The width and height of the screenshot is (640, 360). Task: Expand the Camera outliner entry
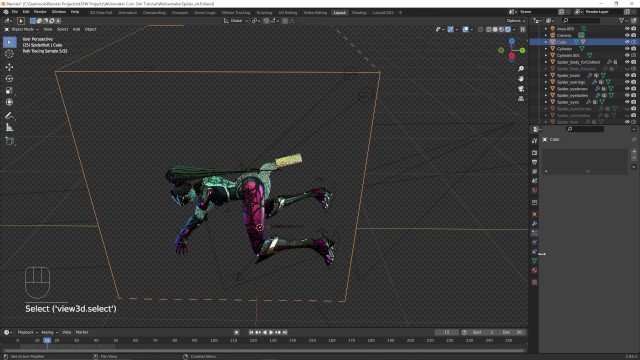tap(546, 36)
